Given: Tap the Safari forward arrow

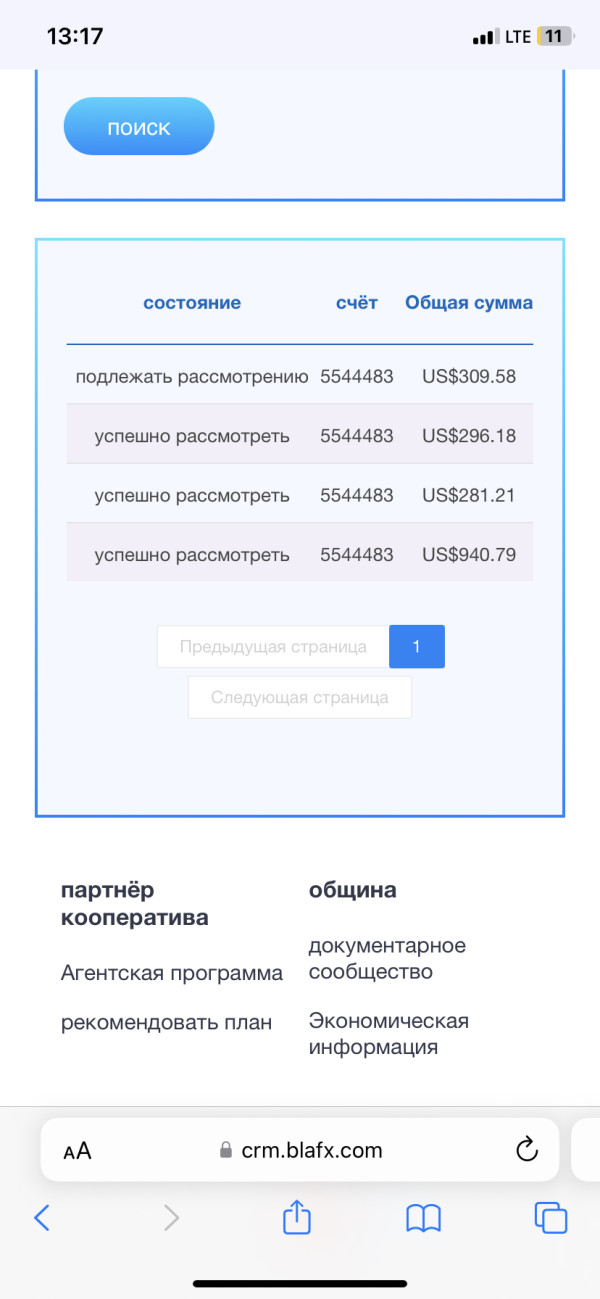Looking at the screenshot, I should click(x=171, y=1217).
